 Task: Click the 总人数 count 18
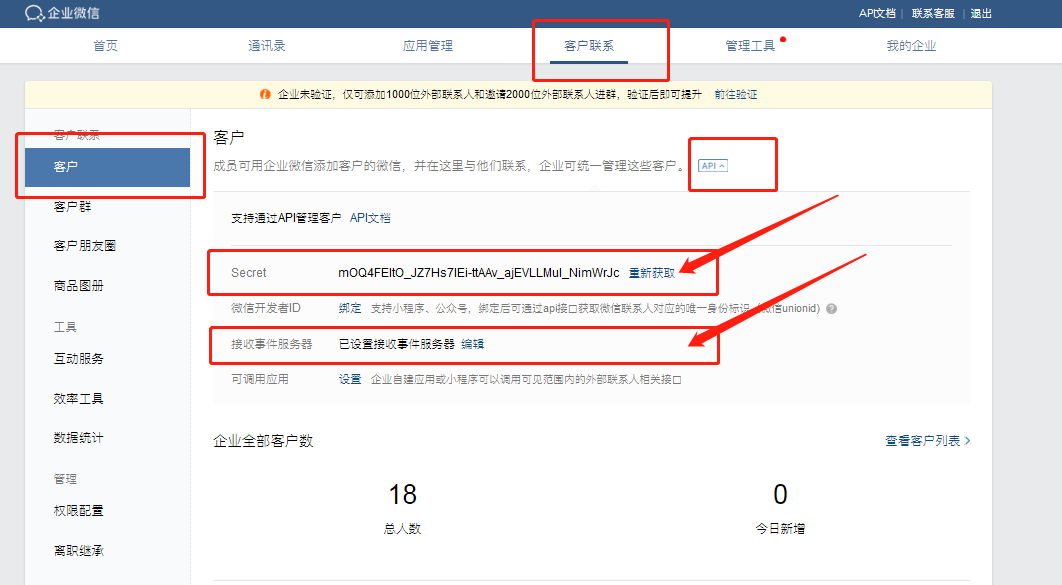402,495
